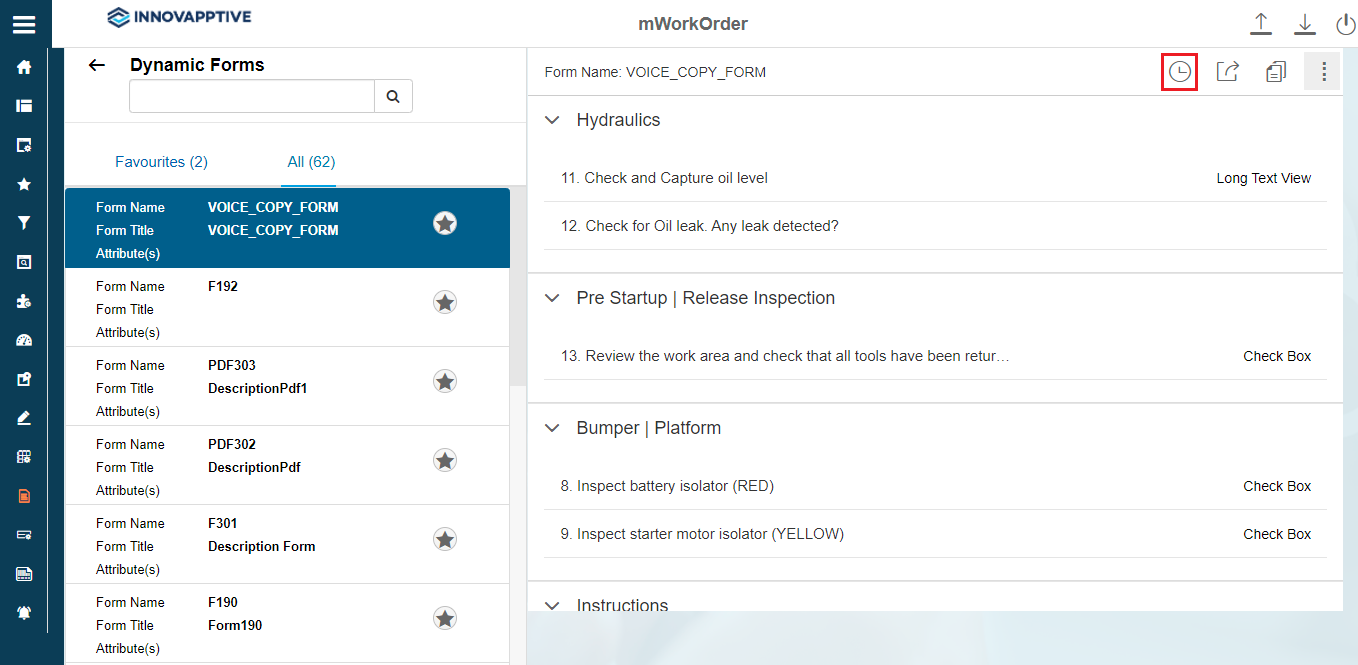Go back using the Dynamic Forms arrow
Viewport: 1358px width, 665px height.
97,65
